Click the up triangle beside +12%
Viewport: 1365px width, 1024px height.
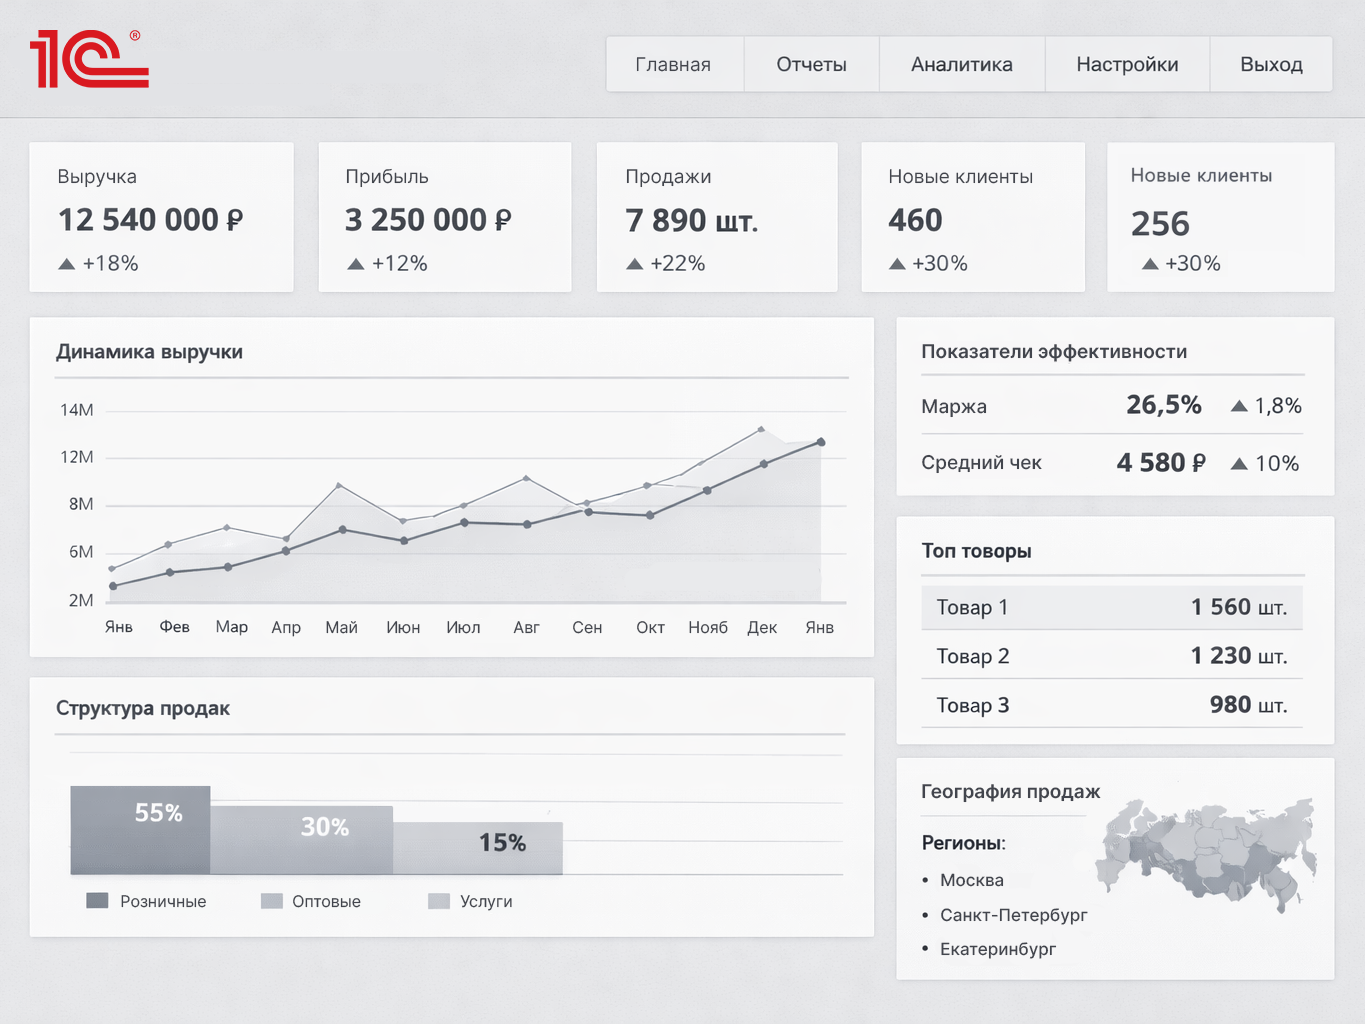[356, 264]
